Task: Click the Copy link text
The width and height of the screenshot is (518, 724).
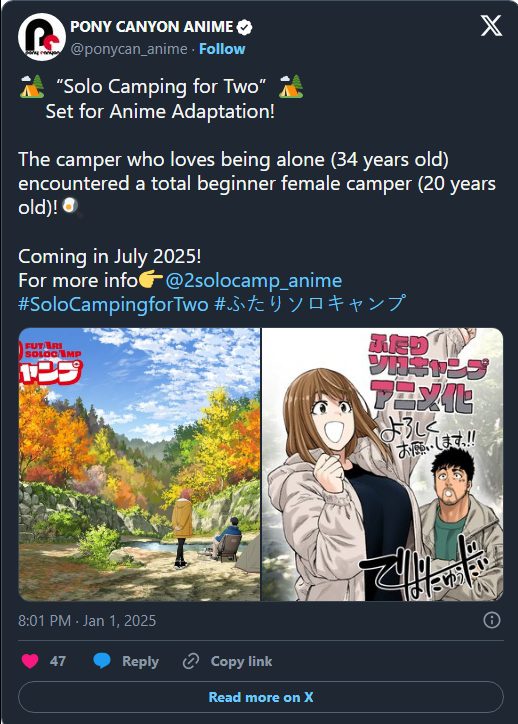Action: pos(241,661)
